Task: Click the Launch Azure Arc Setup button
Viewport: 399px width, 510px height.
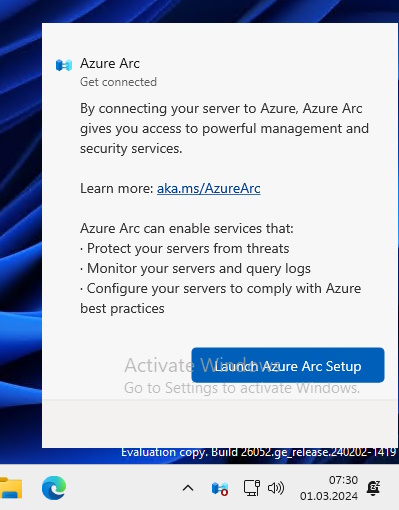Action: [x=288, y=365]
